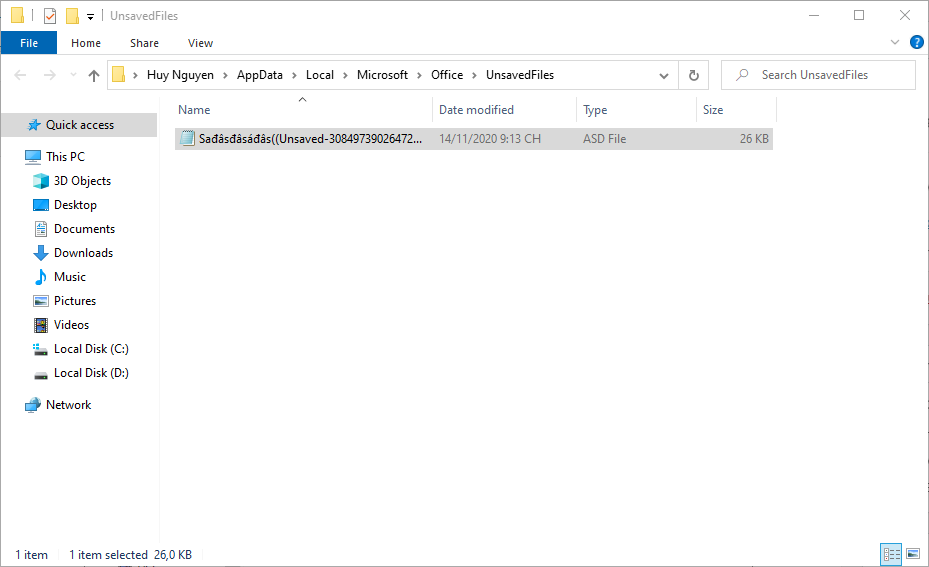This screenshot has height=567, width=929.
Task: Click the ASD file's notepad icon
Action: click(187, 139)
